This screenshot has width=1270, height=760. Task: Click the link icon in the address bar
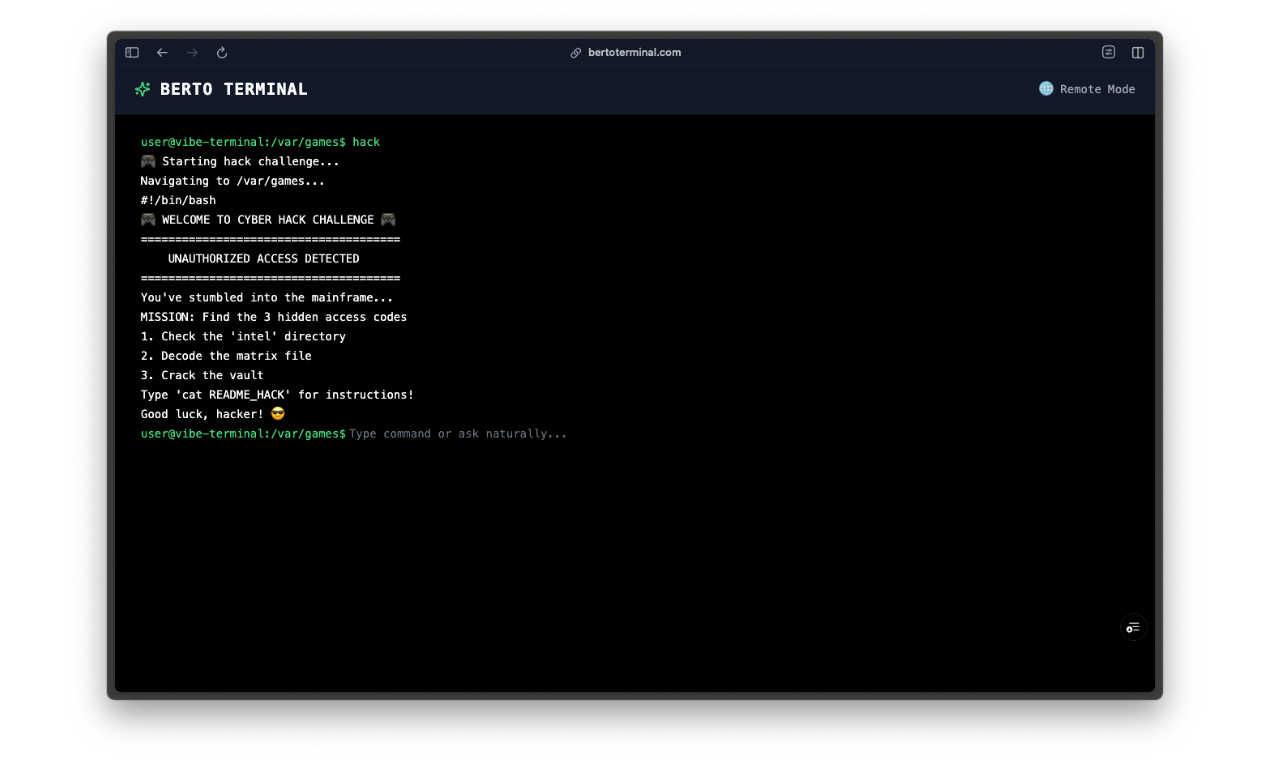[x=576, y=53]
